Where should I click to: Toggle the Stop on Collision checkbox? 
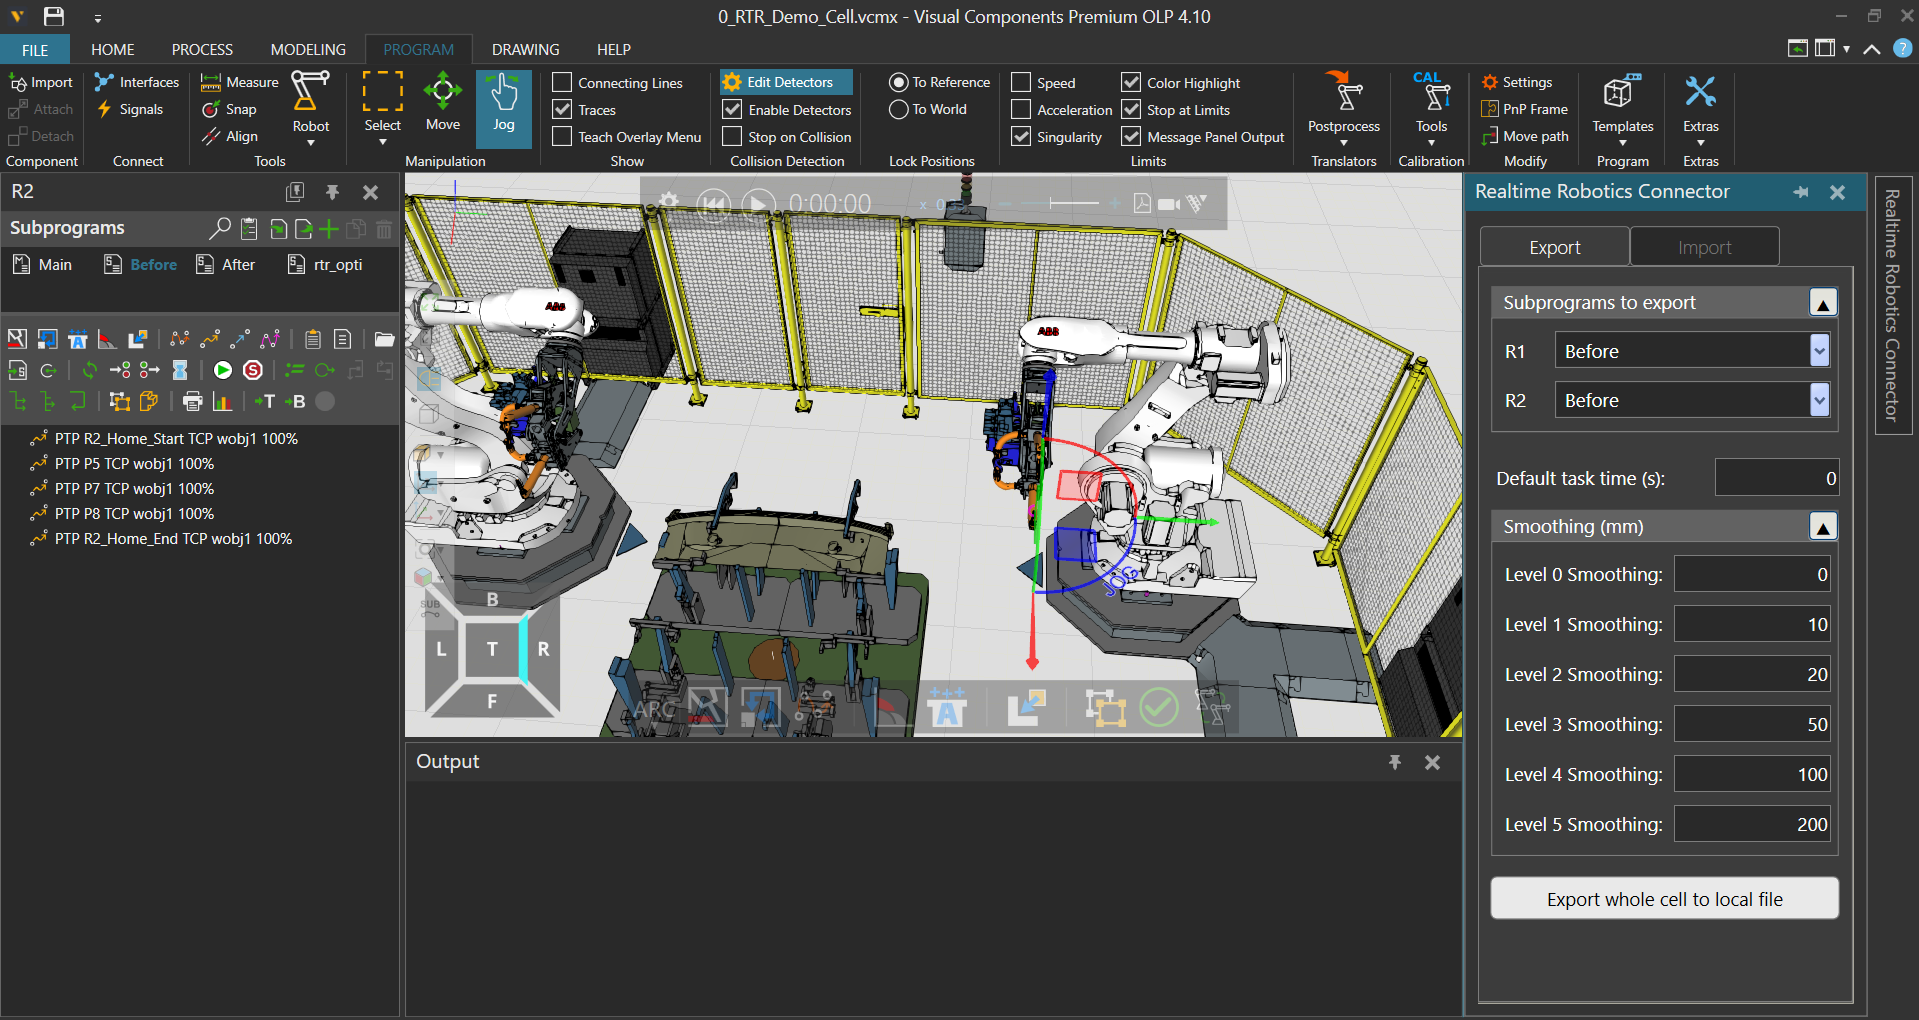click(x=732, y=136)
